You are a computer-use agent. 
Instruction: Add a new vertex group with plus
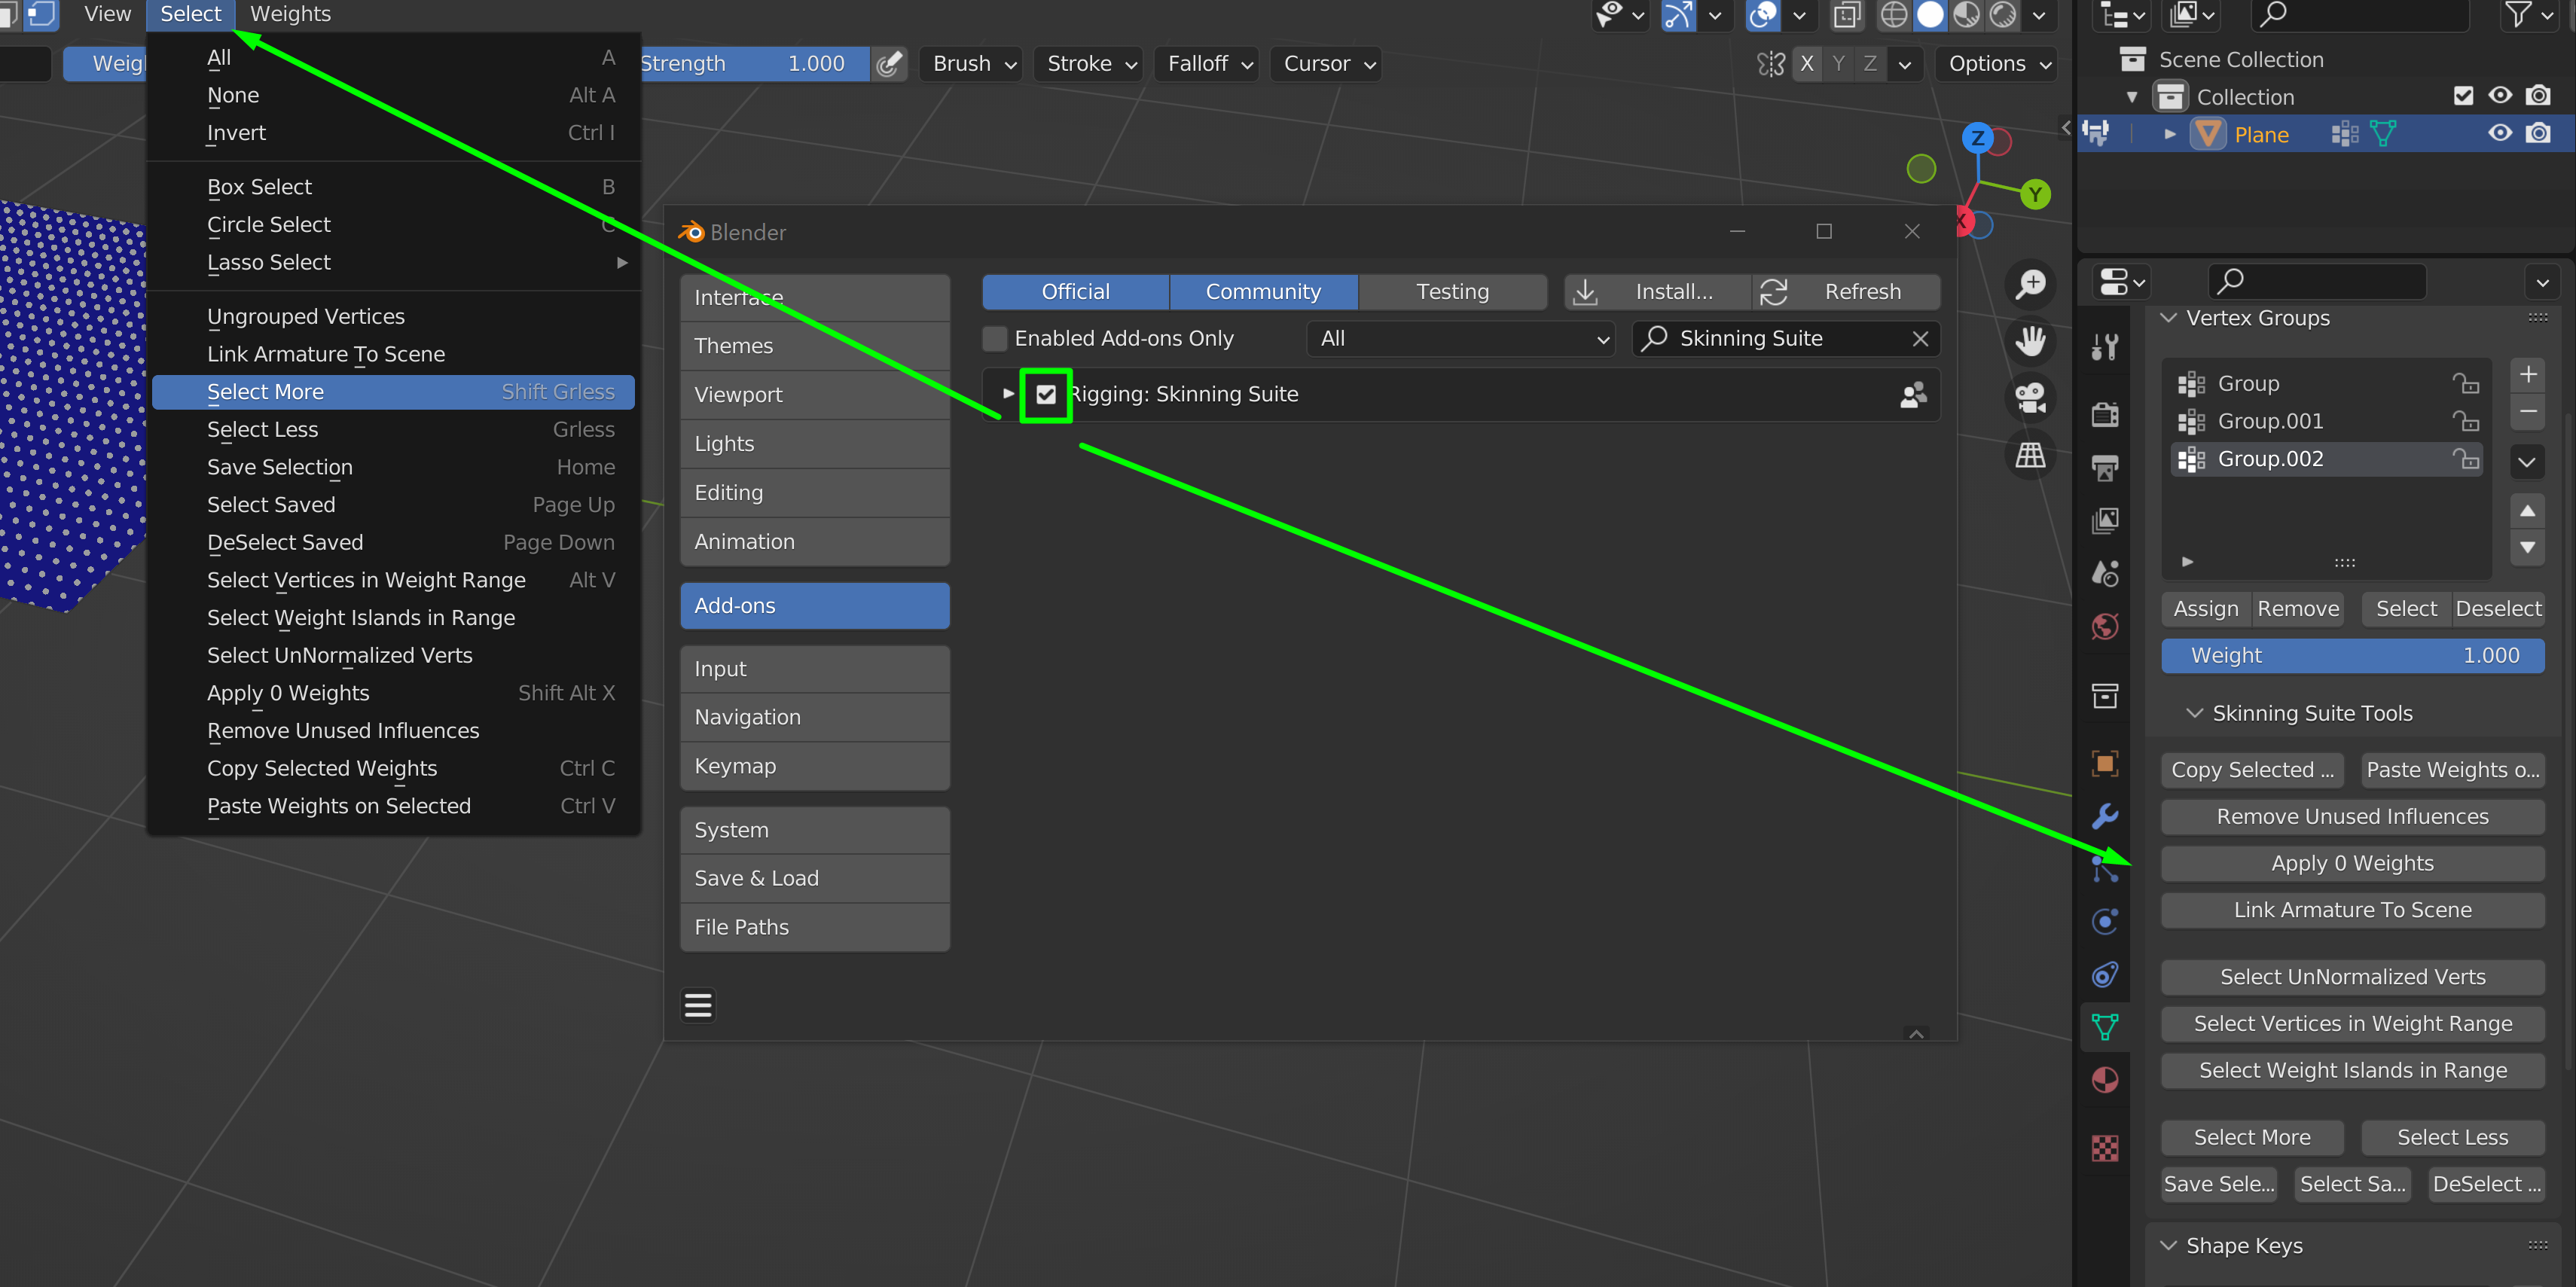click(2527, 375)
